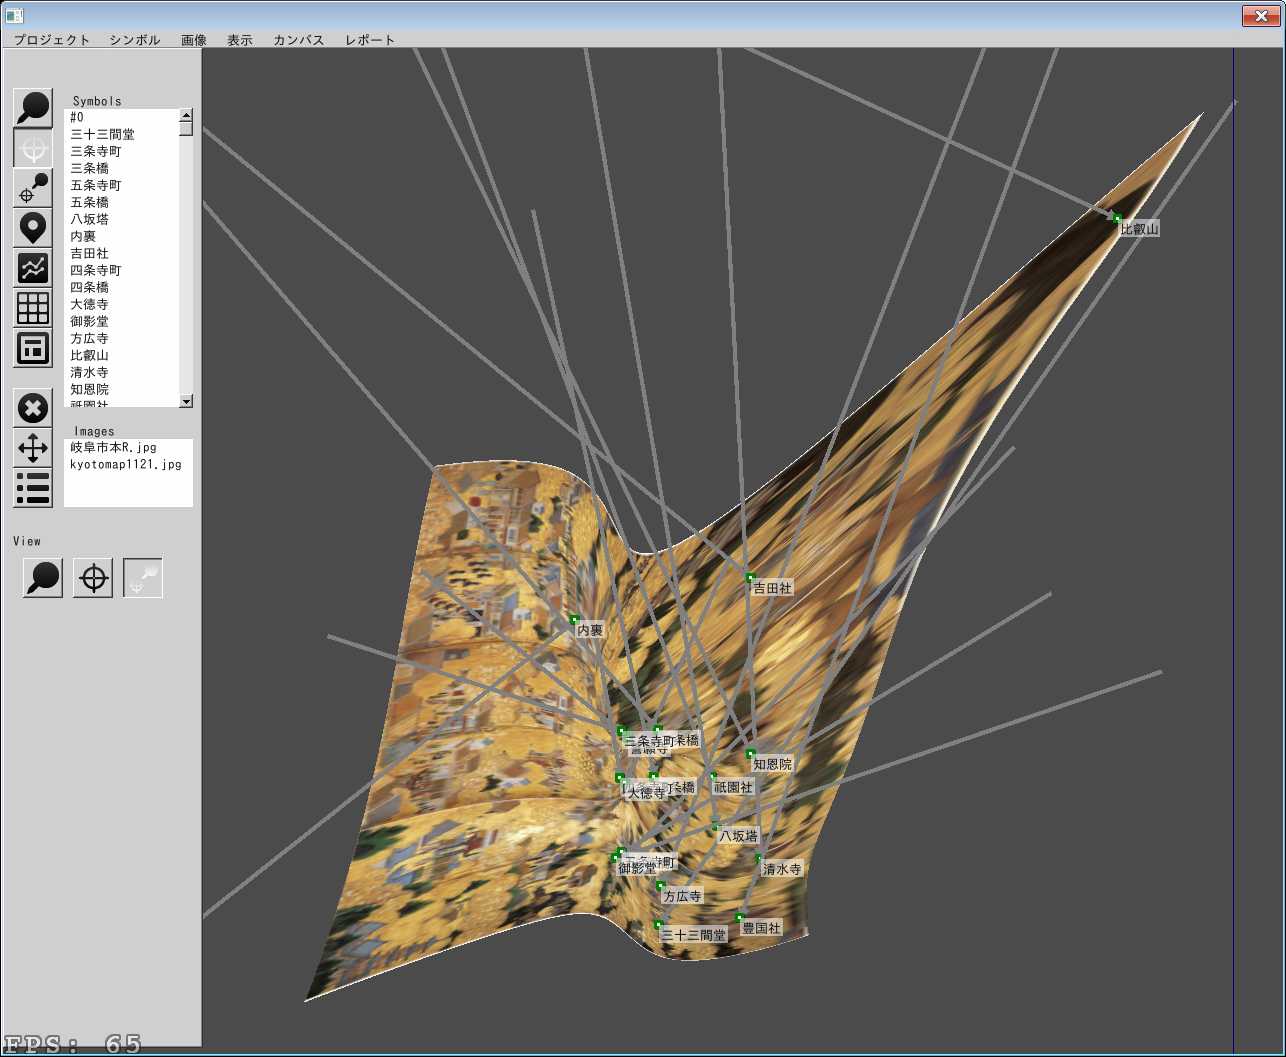Click Symbols list scroll down arrow
Screen dimensions: 1286x1057
point(186,401)
